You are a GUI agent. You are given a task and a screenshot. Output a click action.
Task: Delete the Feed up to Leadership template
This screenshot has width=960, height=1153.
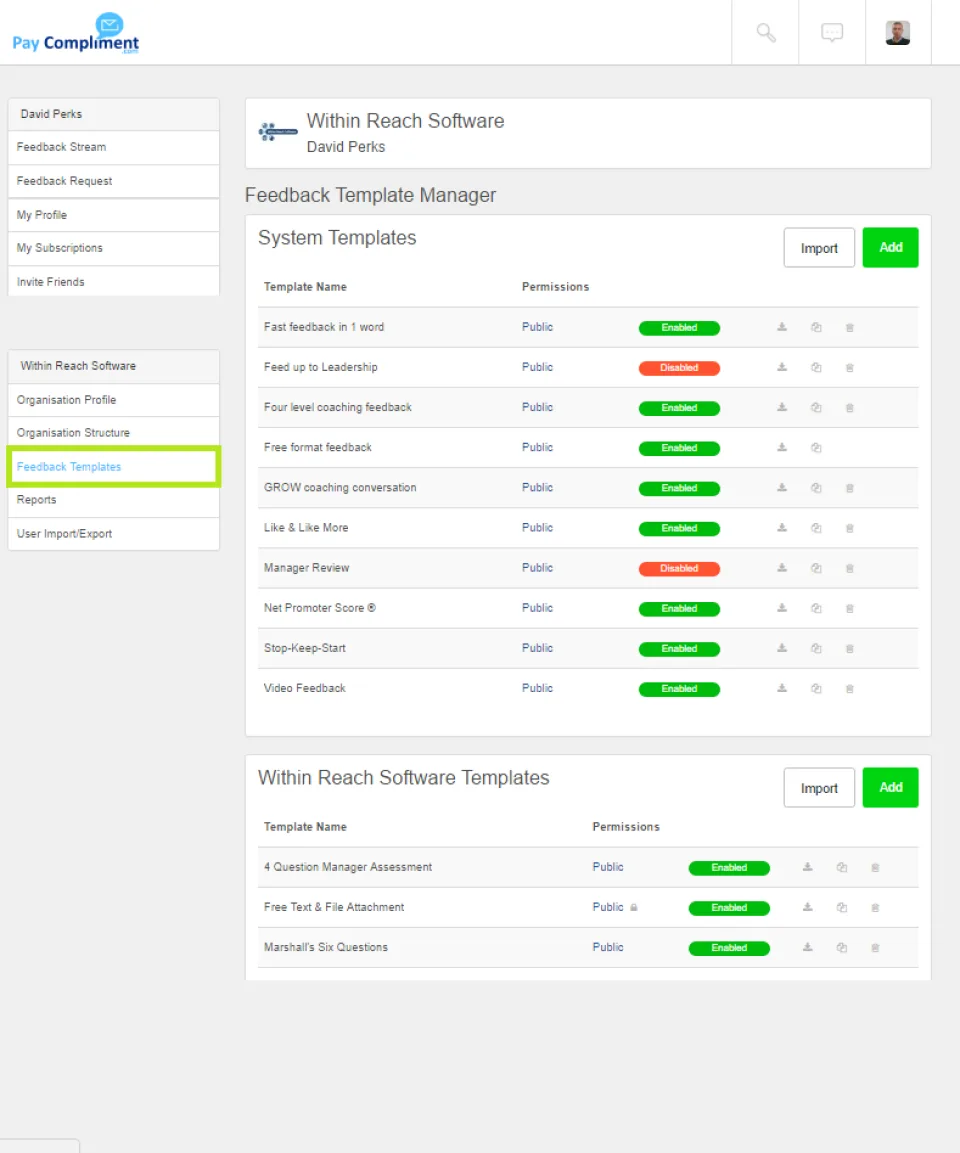[x=850, y=368]
